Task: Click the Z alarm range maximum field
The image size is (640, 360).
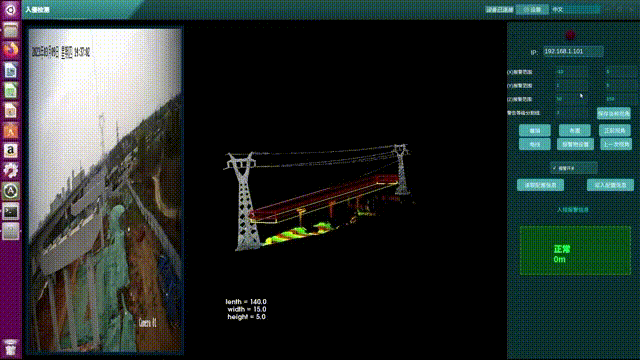Action: pyautogui.click(x=622, y=99)
